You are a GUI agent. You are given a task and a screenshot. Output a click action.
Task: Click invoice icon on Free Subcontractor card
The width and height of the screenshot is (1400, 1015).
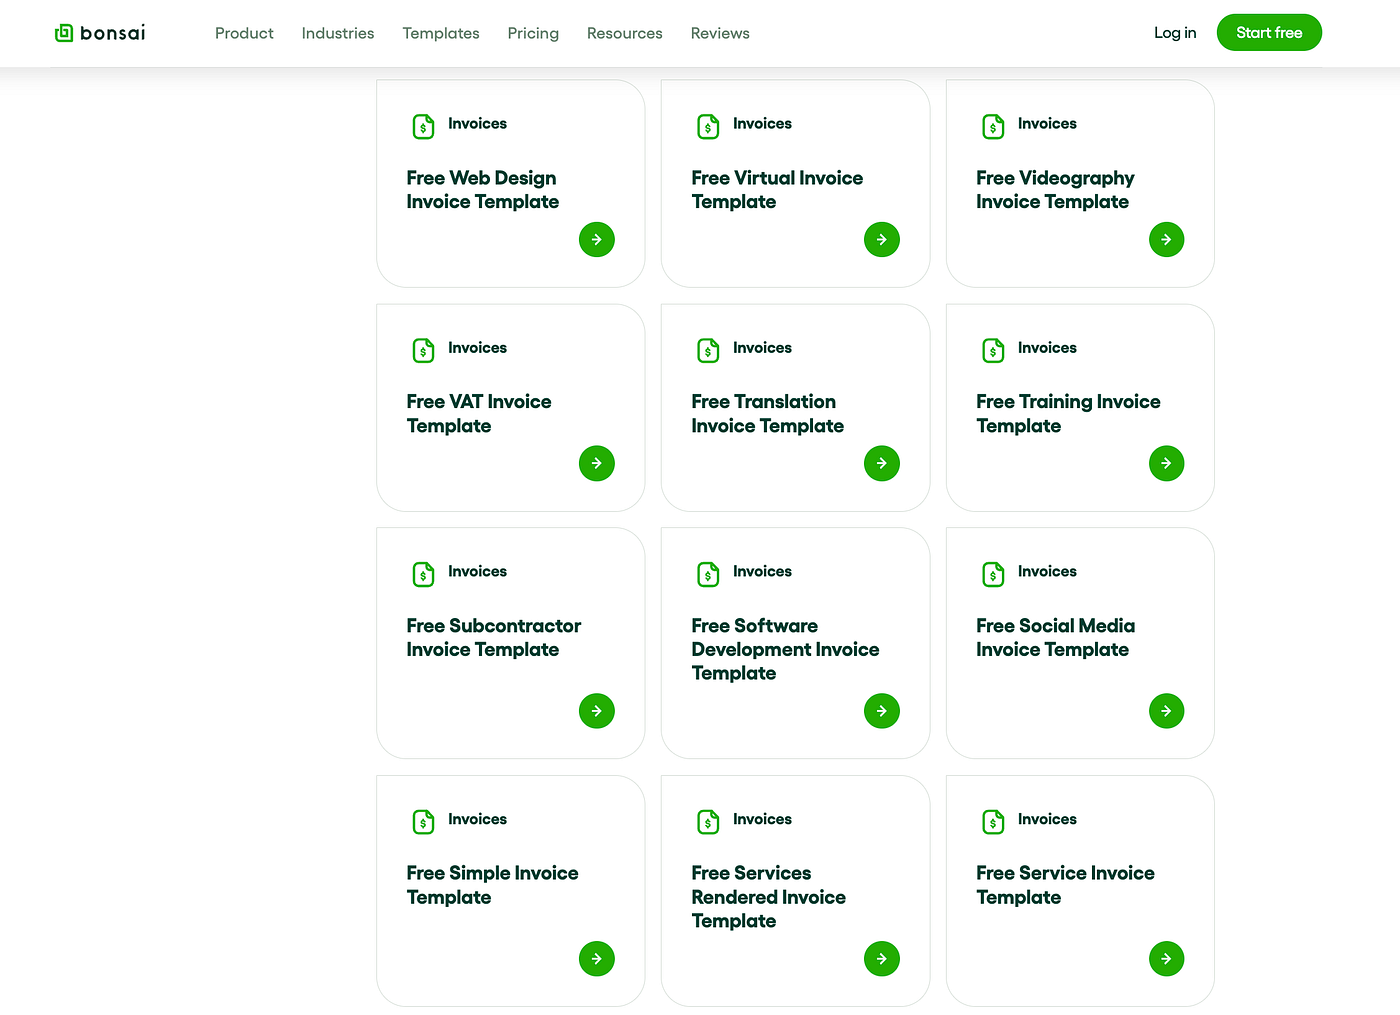[x=424, y=574]
